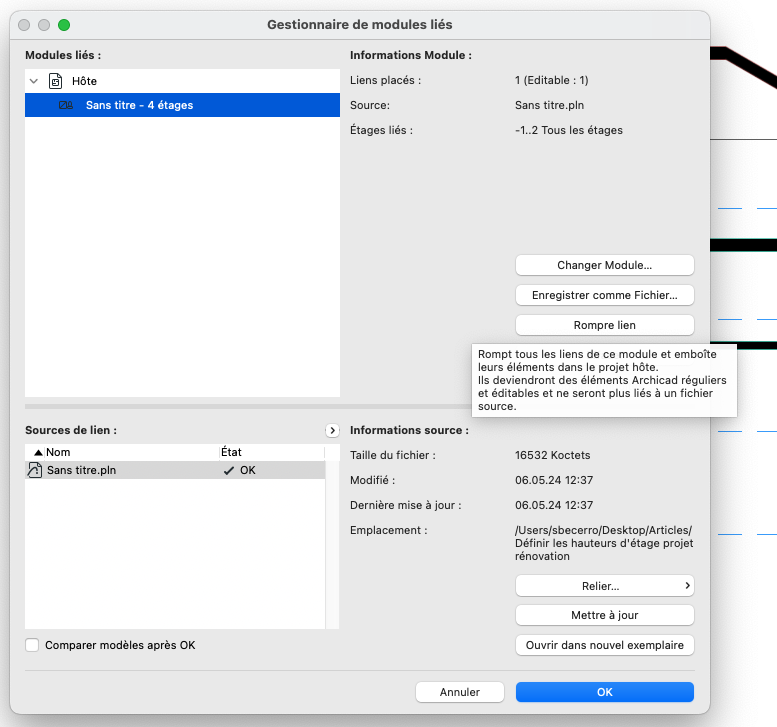Click the Emplacement path /Users/sbecerro/Desktop/Articles/
The width and height of the screenshot is (777, 727).
604,530
